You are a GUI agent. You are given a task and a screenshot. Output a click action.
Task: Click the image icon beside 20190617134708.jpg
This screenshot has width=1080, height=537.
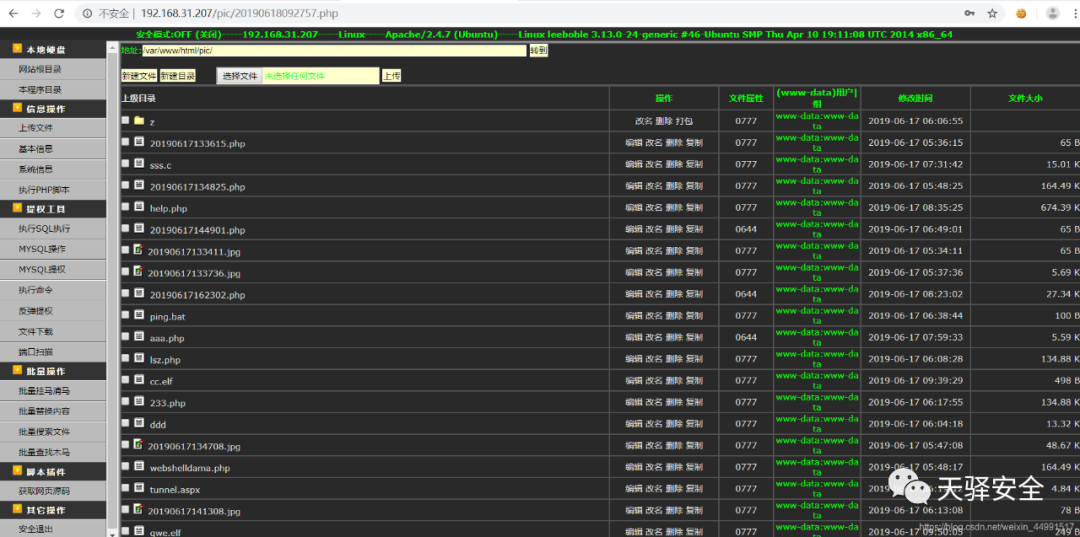pyautogui.click(x=139, y=445)
